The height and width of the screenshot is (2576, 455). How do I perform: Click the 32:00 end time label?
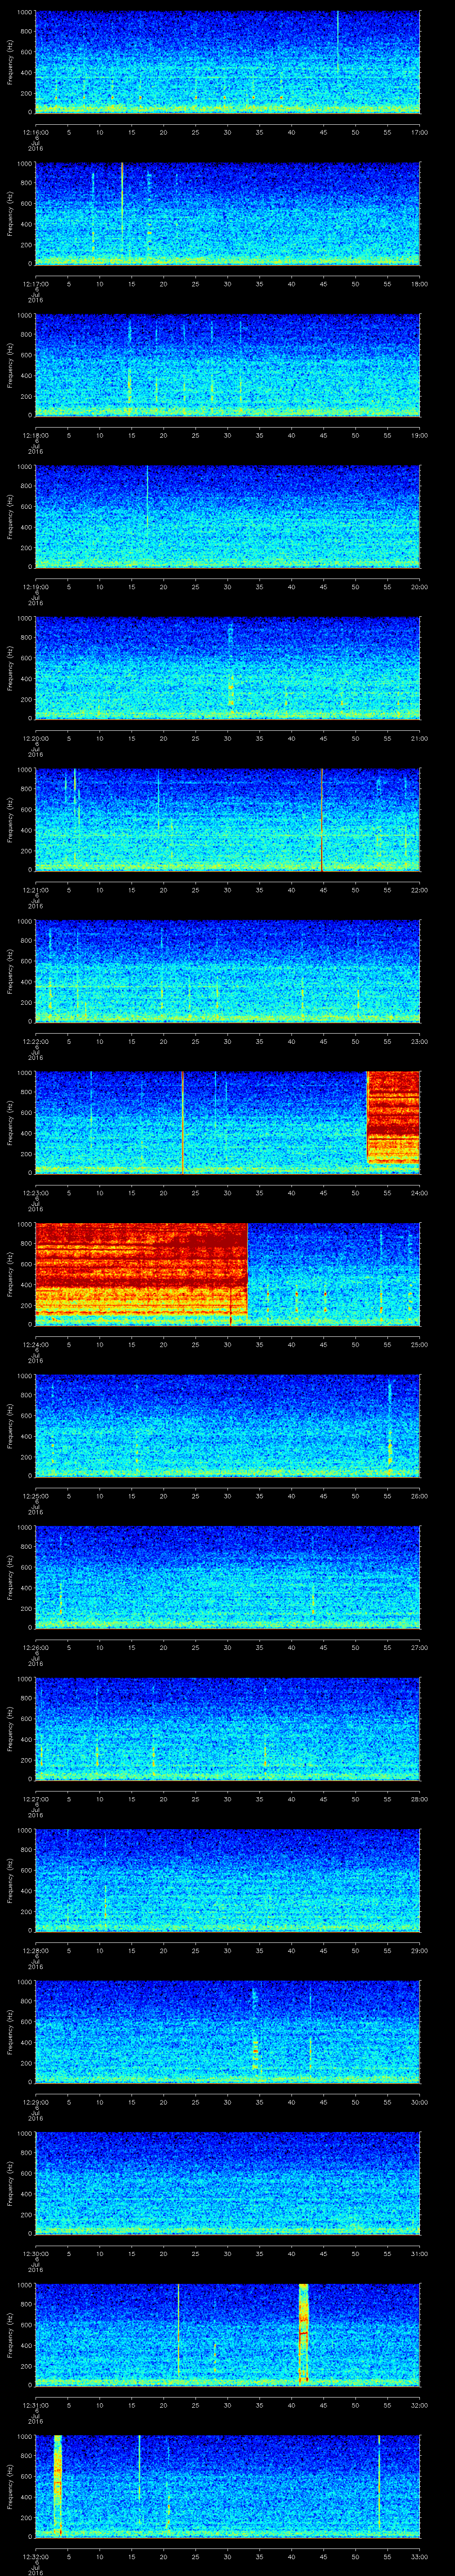(x=419, y=2404)
